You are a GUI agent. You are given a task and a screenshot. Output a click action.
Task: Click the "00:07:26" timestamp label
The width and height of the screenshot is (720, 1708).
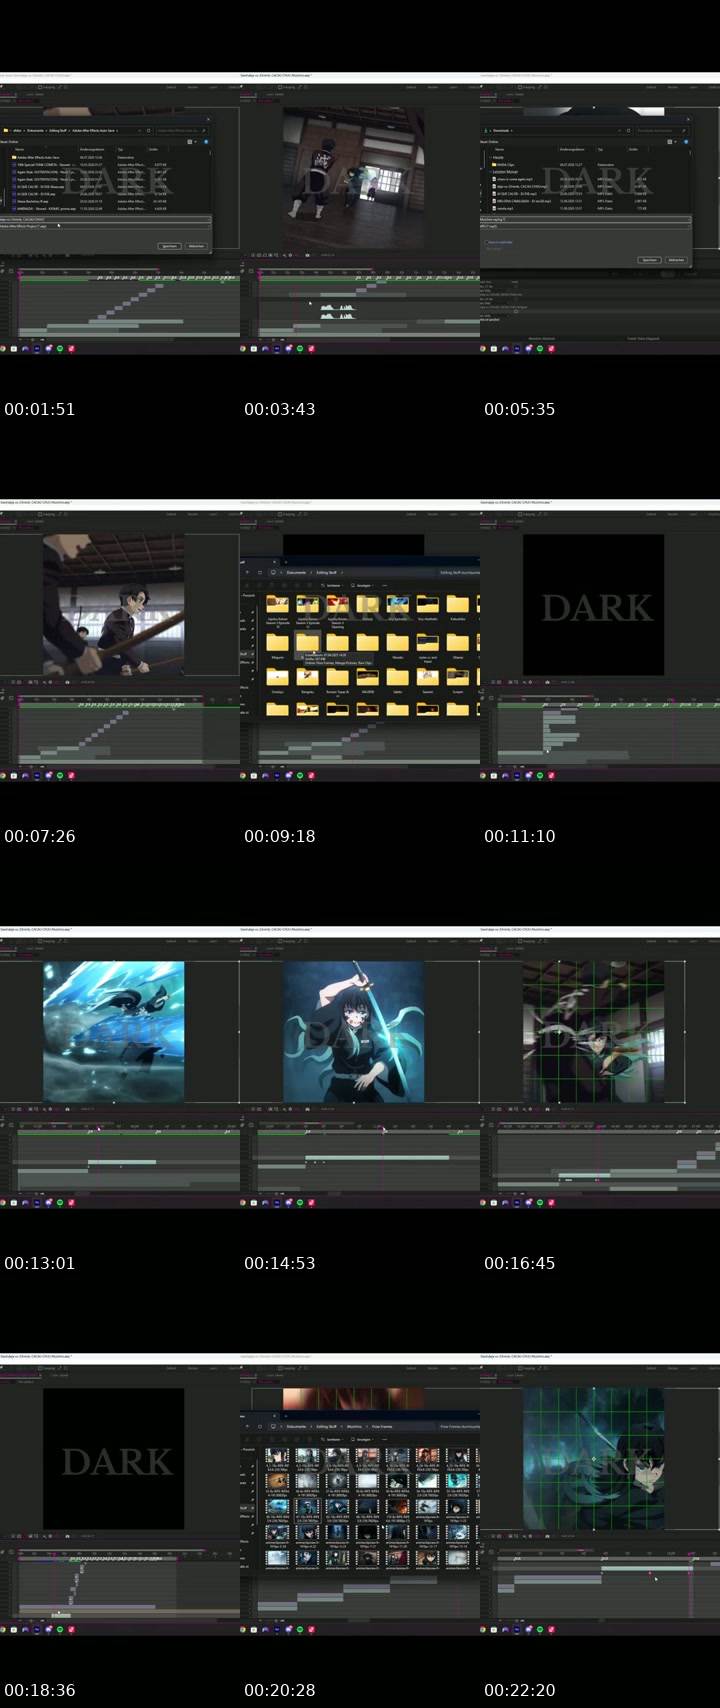(x=40, y=836)
